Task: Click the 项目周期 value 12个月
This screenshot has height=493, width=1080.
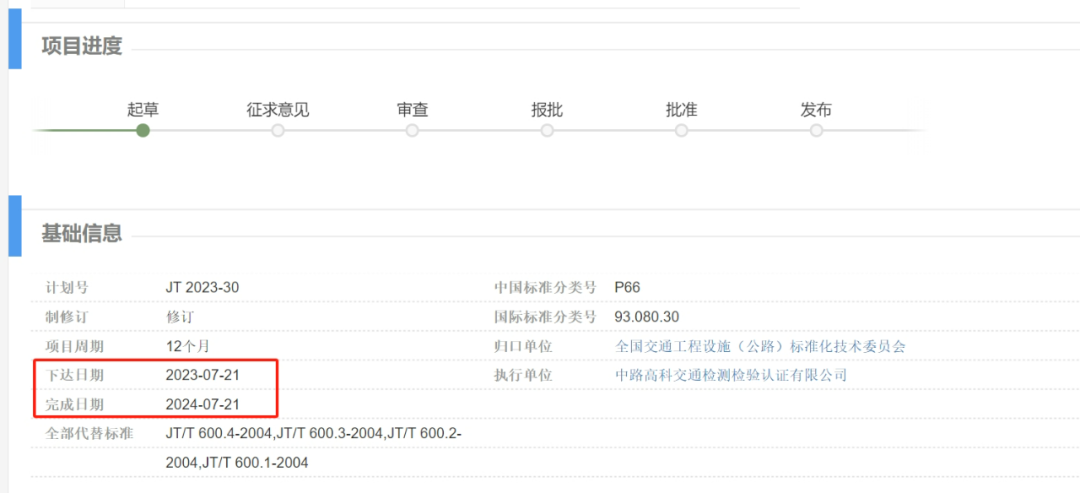Action: click(187, 346)
